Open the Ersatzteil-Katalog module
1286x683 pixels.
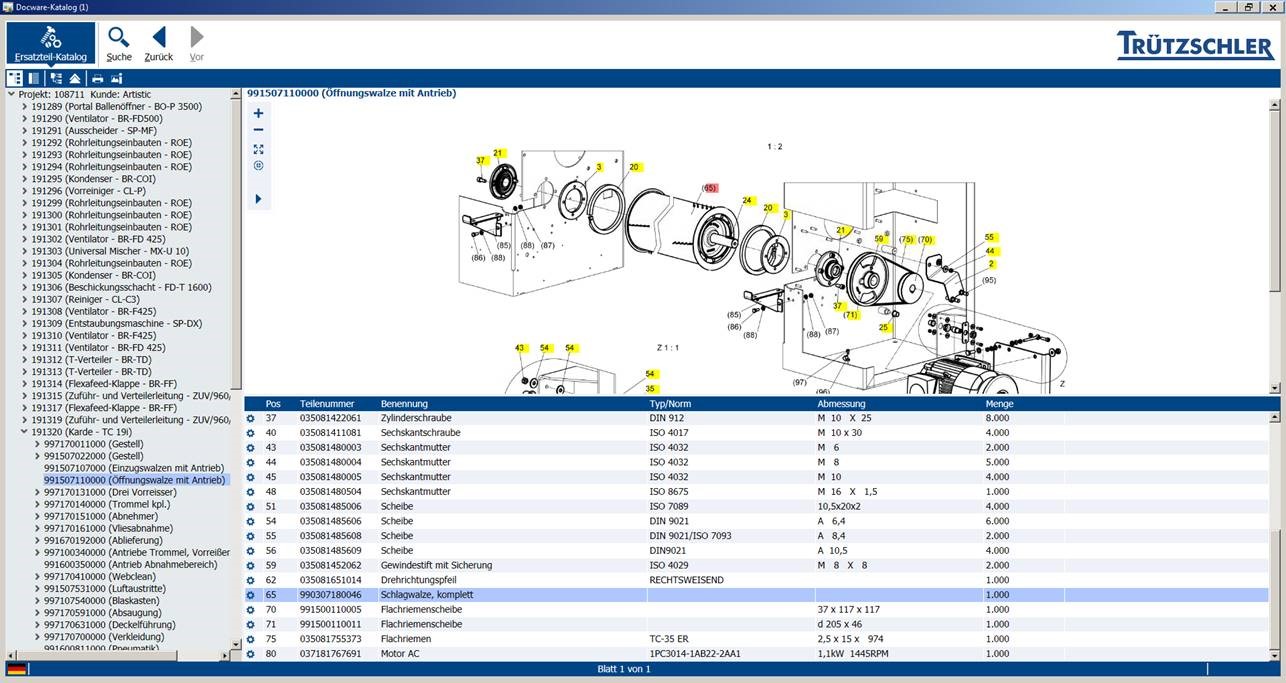click(51, 43)
